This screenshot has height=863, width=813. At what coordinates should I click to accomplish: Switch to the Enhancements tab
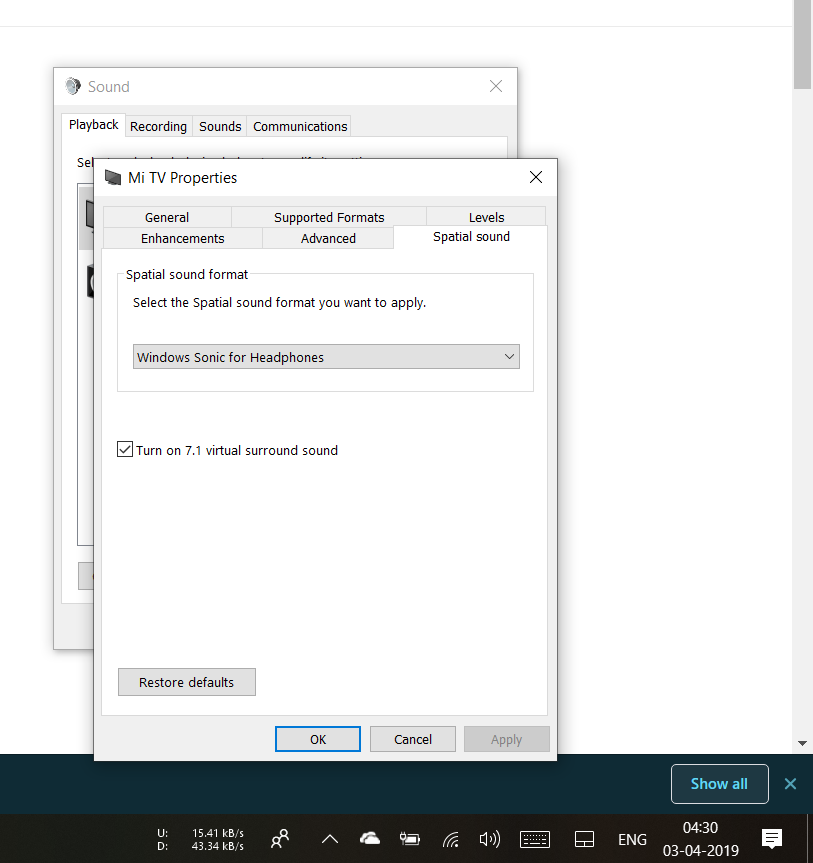point(182,238)
